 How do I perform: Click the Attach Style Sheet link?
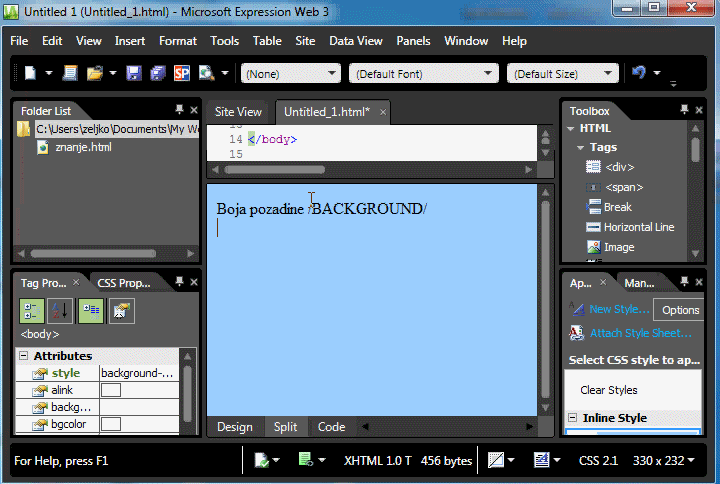click(x=640, y=333)
